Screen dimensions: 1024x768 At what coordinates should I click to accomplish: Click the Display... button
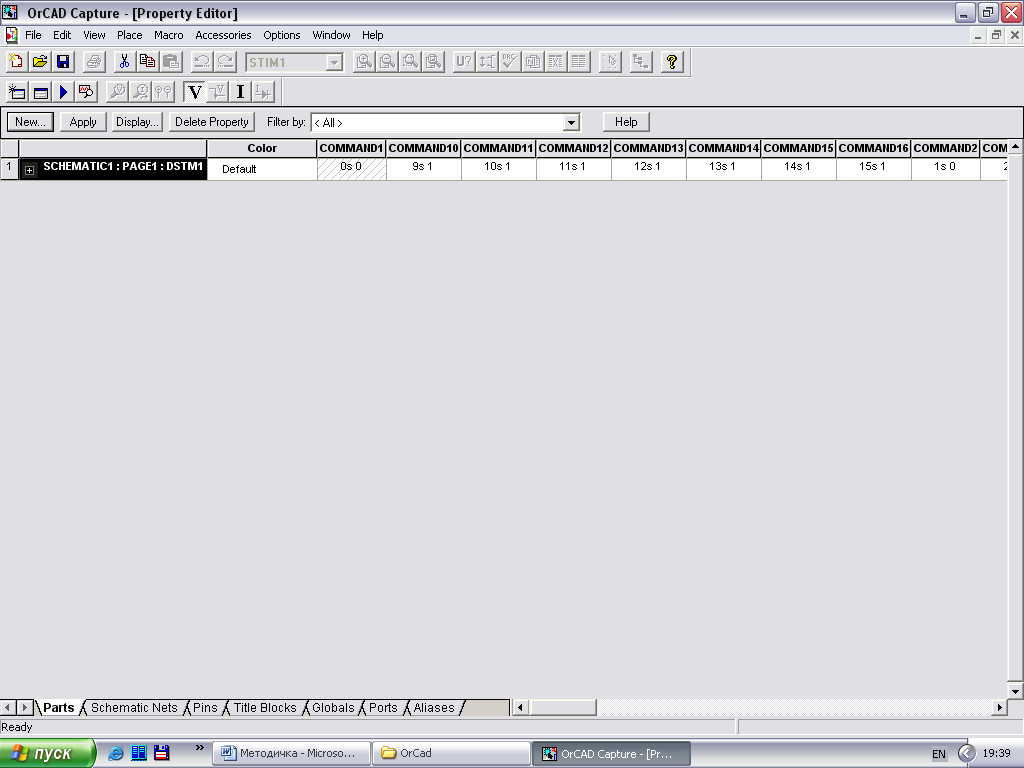point(137,122)
